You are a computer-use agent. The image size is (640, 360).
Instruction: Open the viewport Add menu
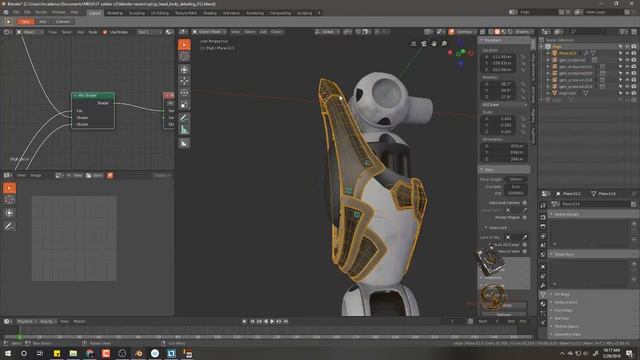tap(263, 32)
